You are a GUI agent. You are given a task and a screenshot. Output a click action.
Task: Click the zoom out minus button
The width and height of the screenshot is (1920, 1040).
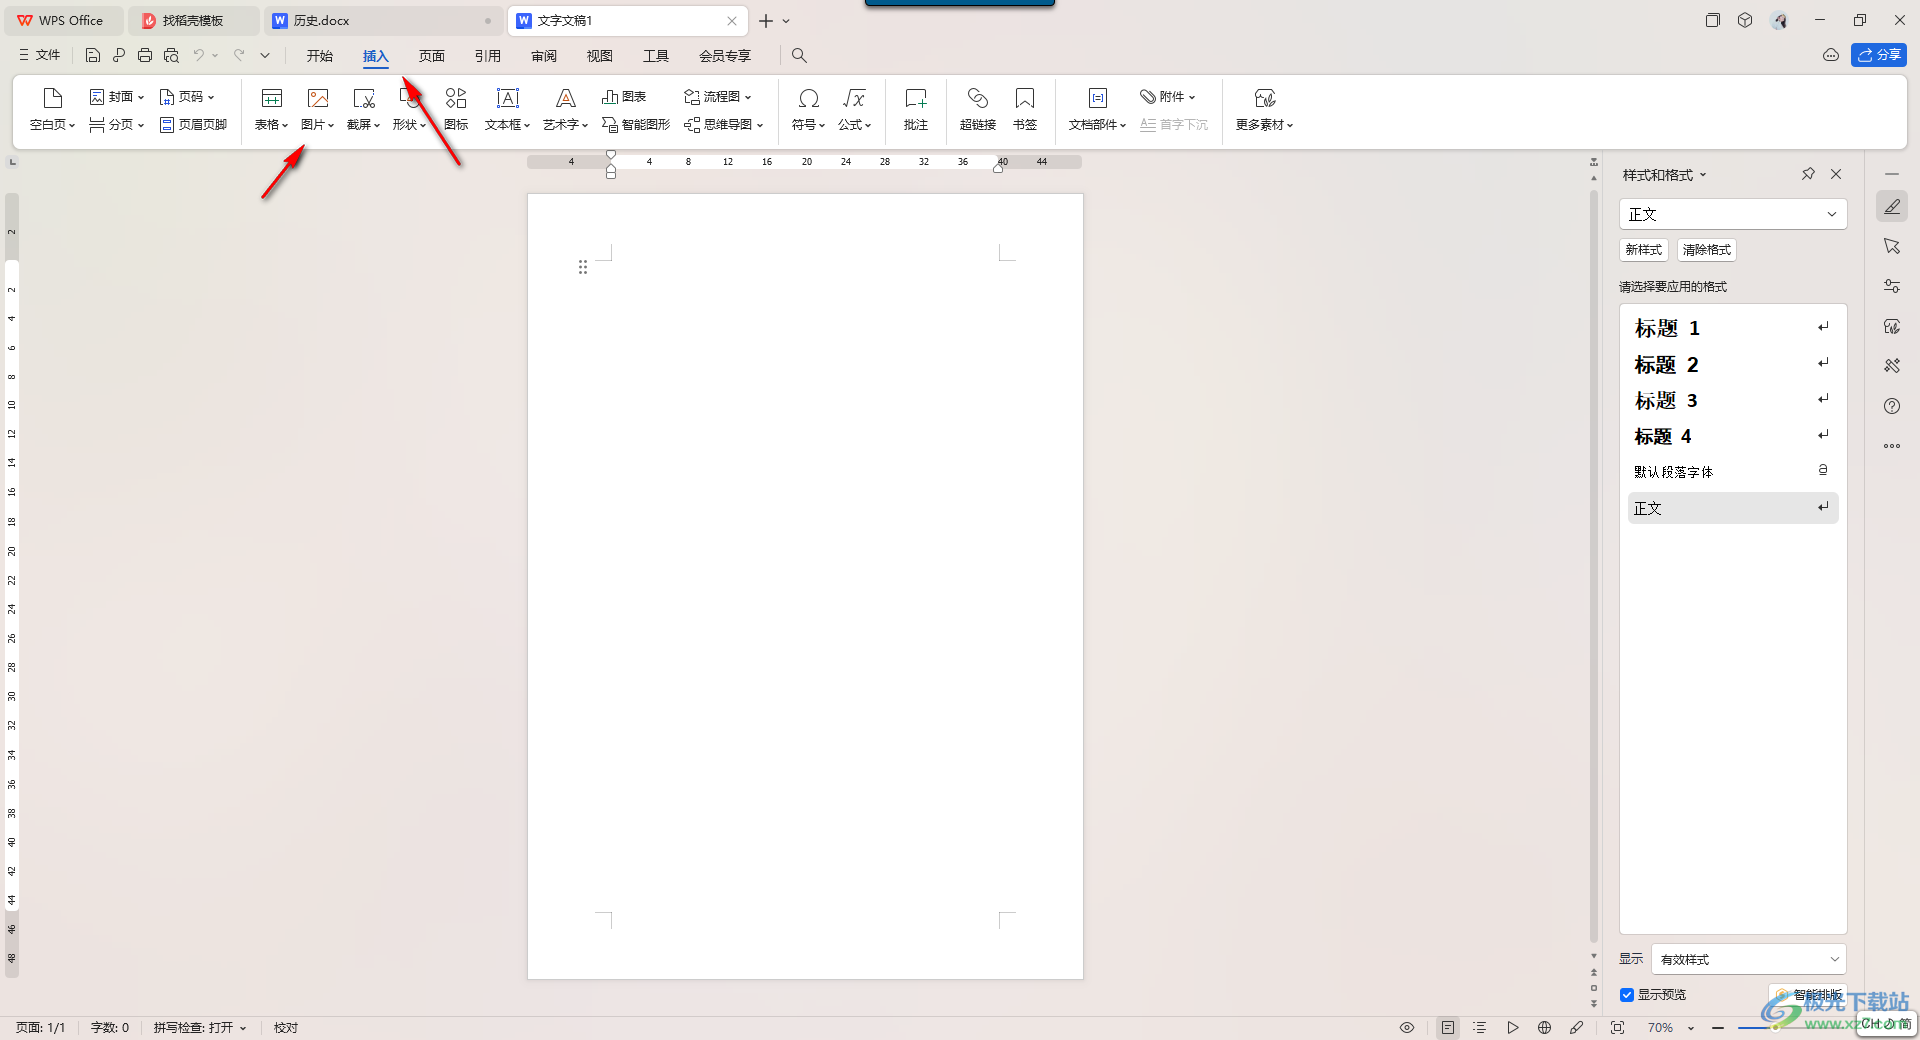pos(1718,1027)
